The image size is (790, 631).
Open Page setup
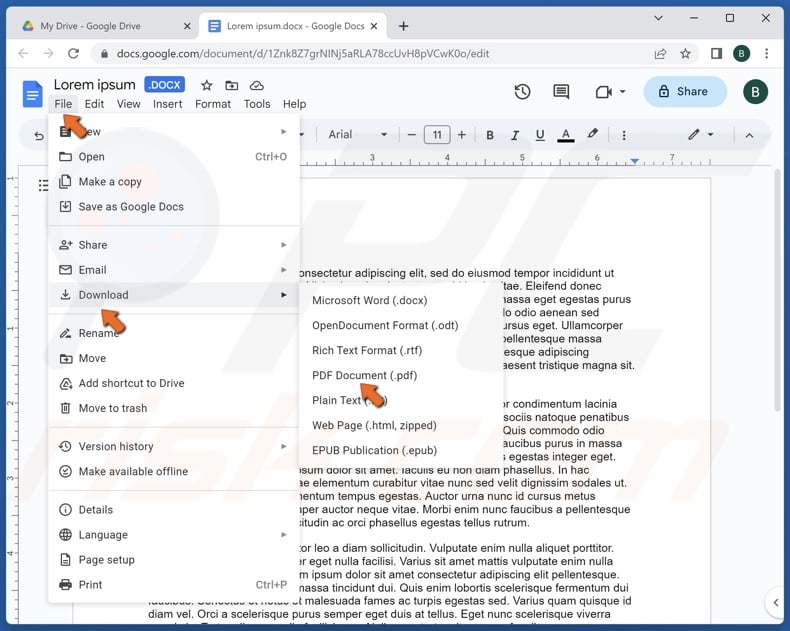click(174, 560)
